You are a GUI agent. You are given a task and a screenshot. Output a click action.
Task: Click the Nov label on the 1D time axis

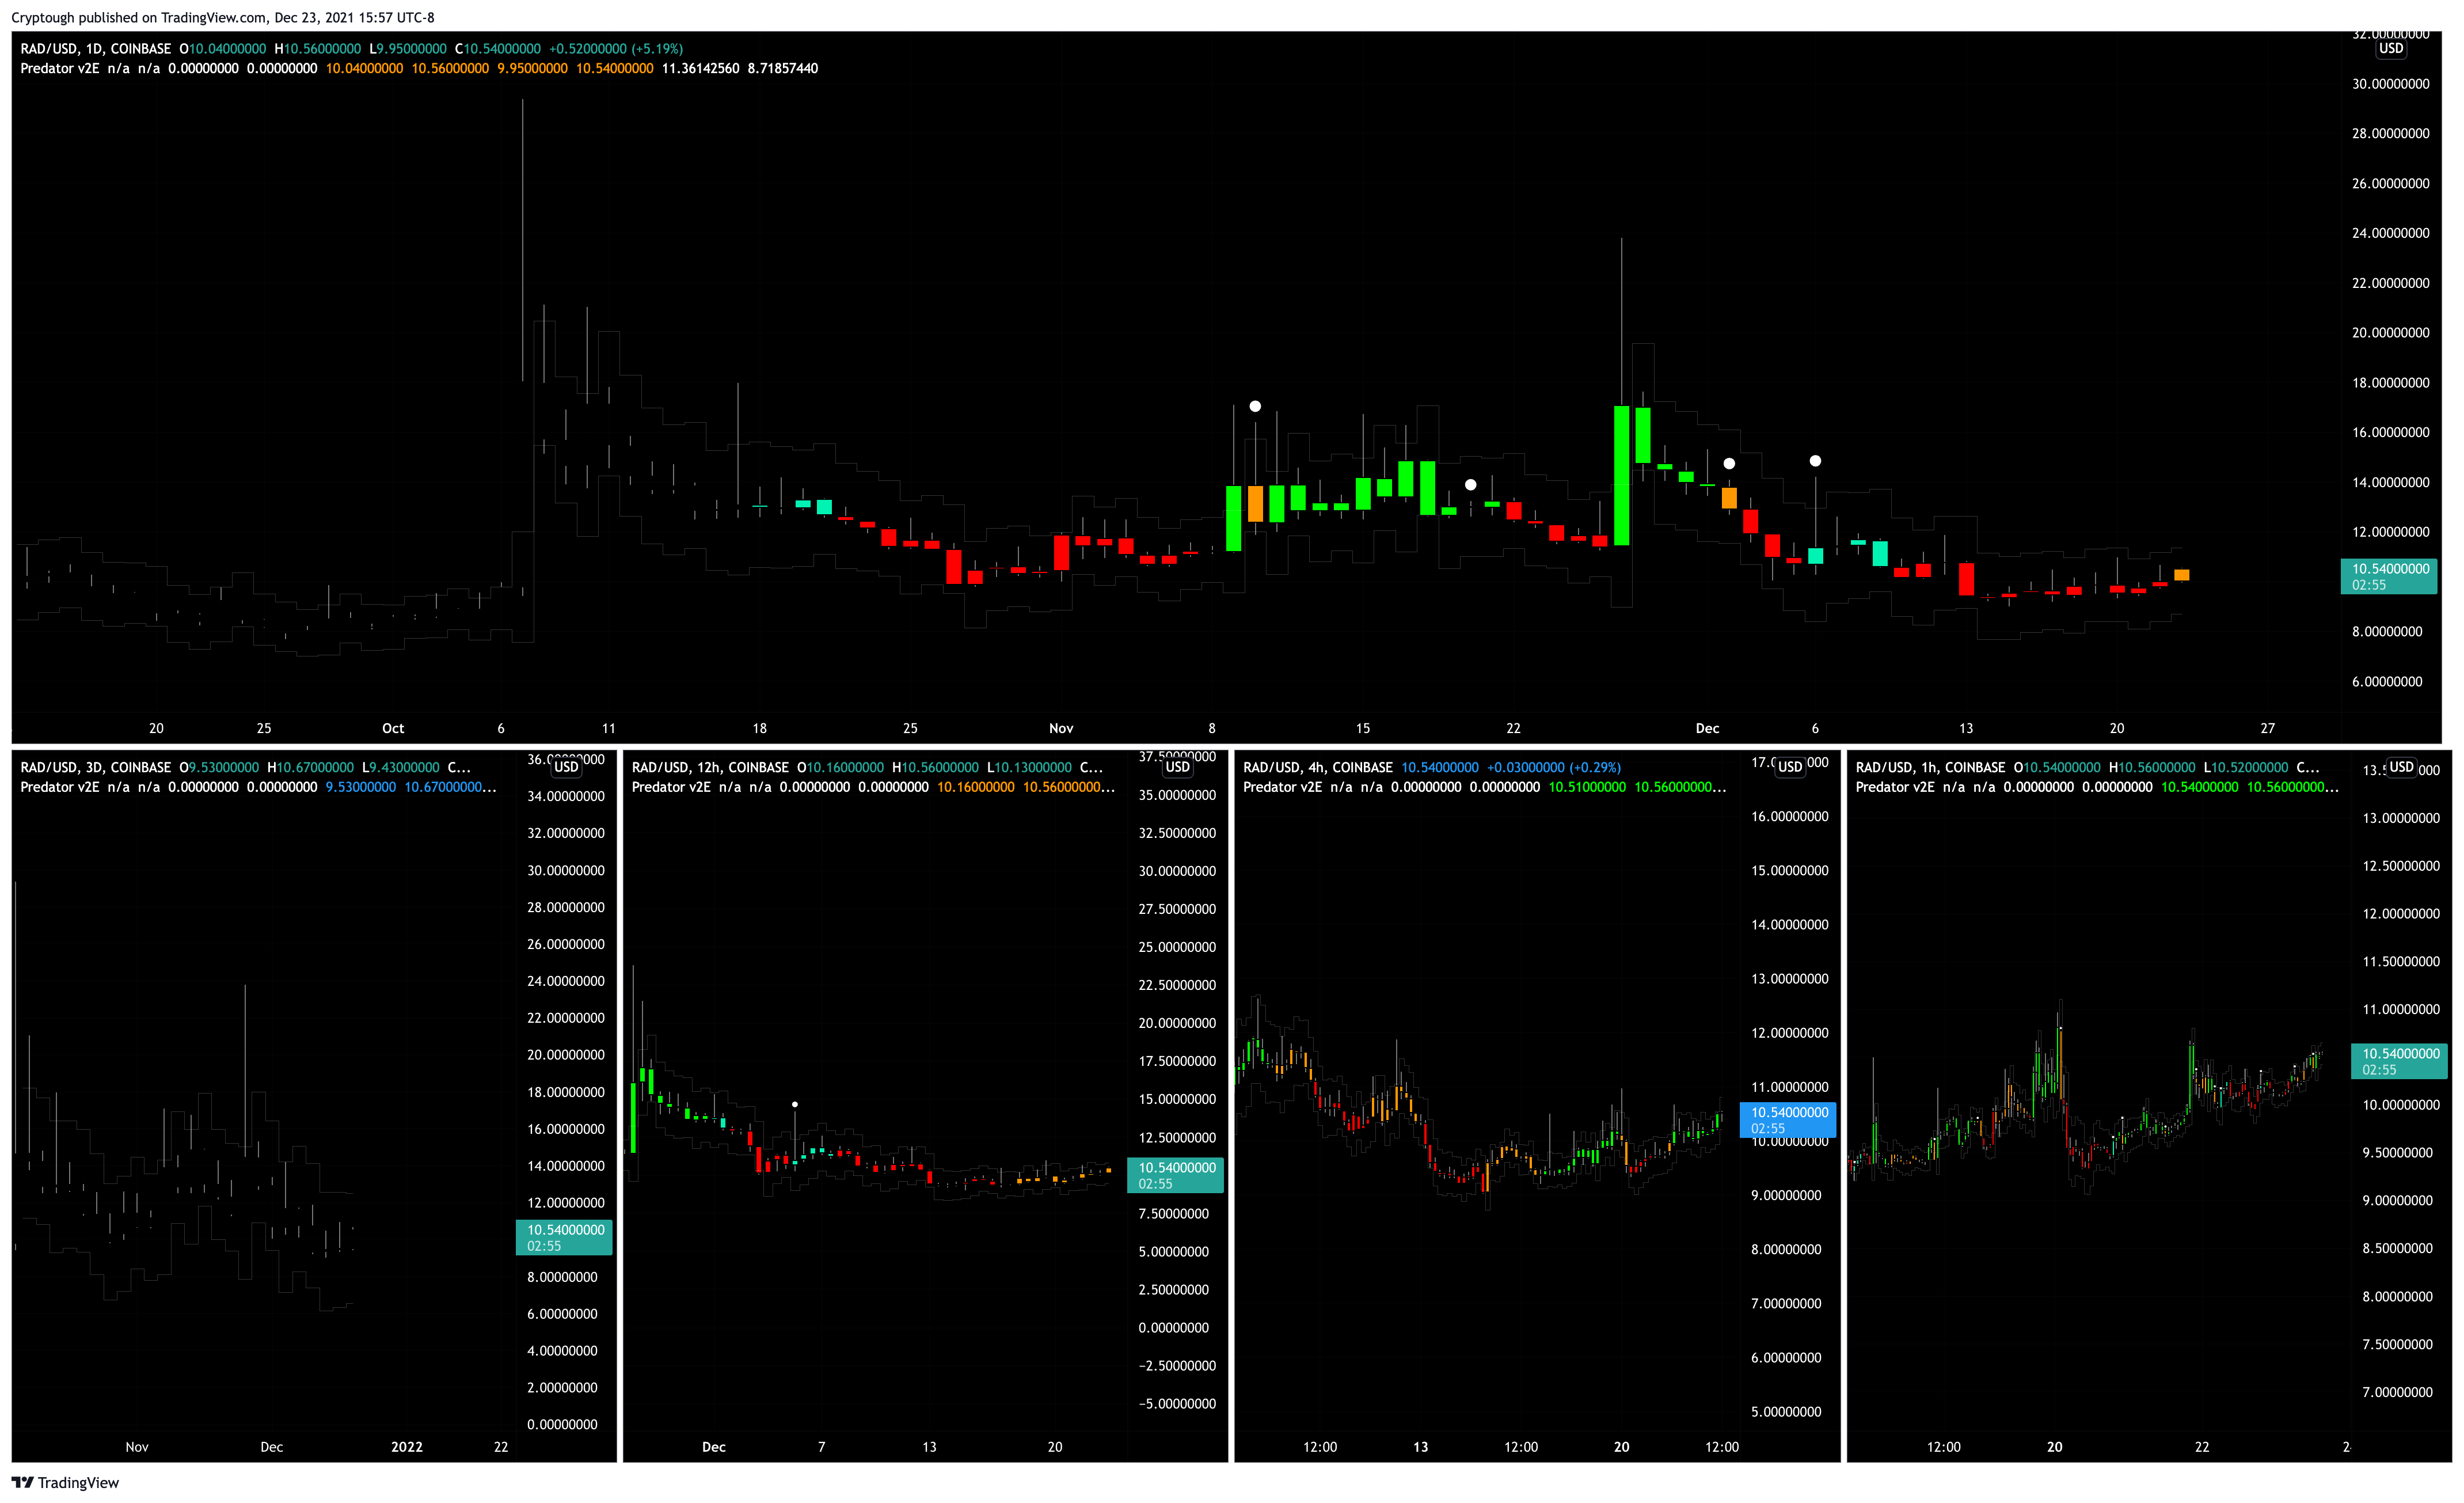click(1061, 728)
